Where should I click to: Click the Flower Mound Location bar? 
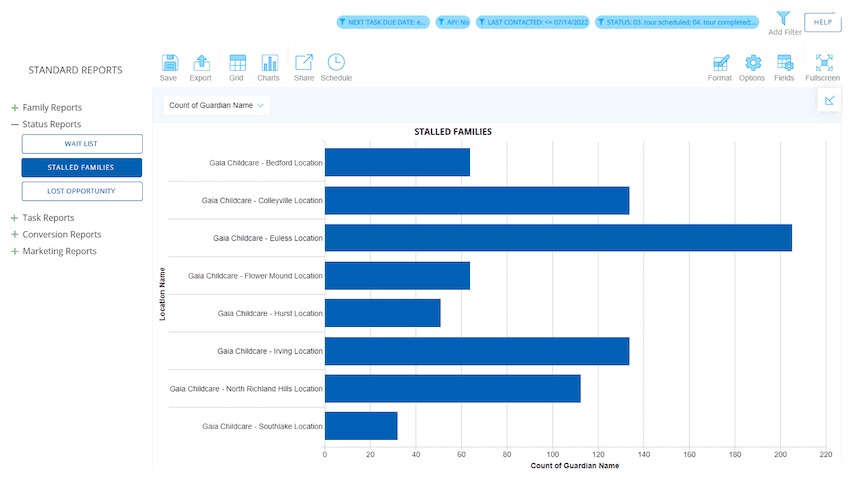[x=397, y=276]
